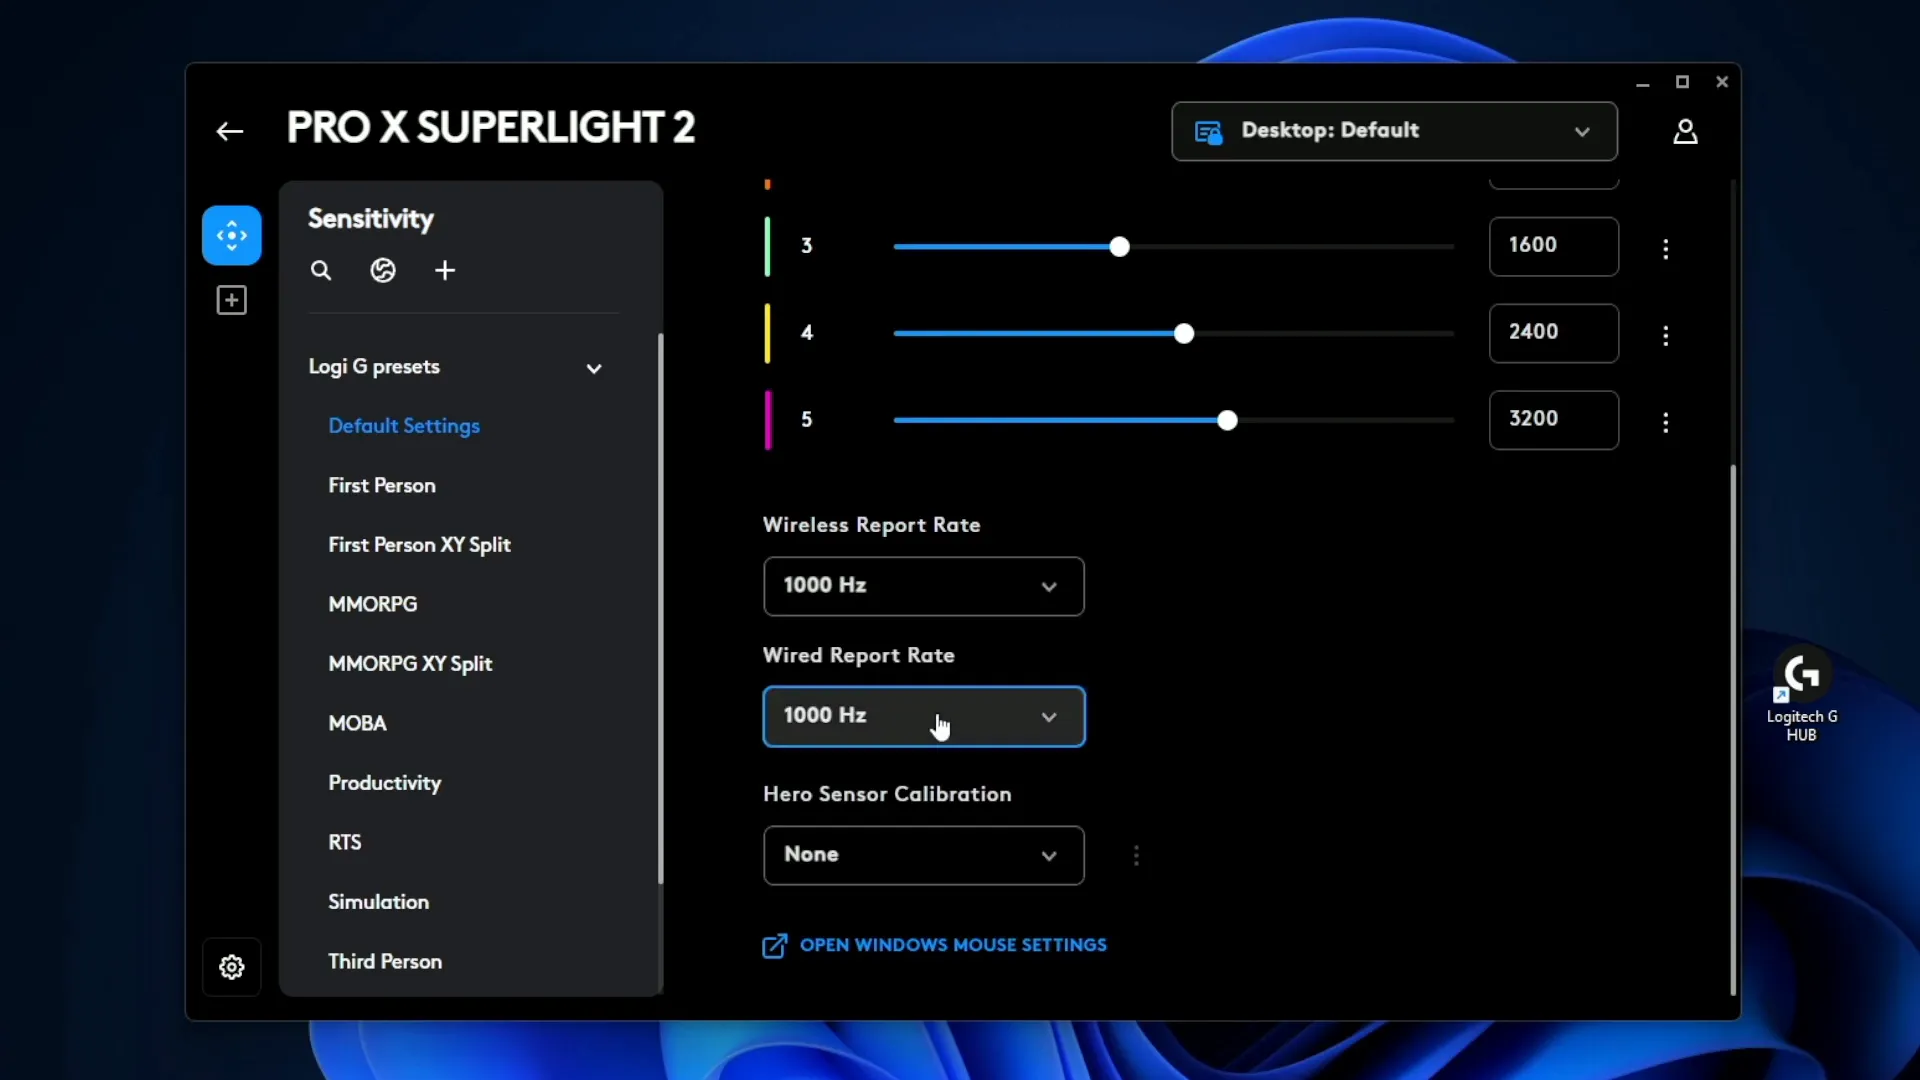The width and height of the screenshot is (1920, 1080).
Task: Select the Productivity preset
Action: (385, 783)
